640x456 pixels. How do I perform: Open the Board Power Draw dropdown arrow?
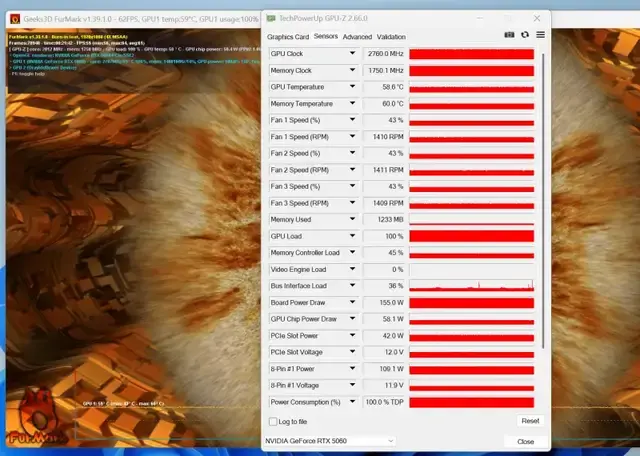point(352,302)
